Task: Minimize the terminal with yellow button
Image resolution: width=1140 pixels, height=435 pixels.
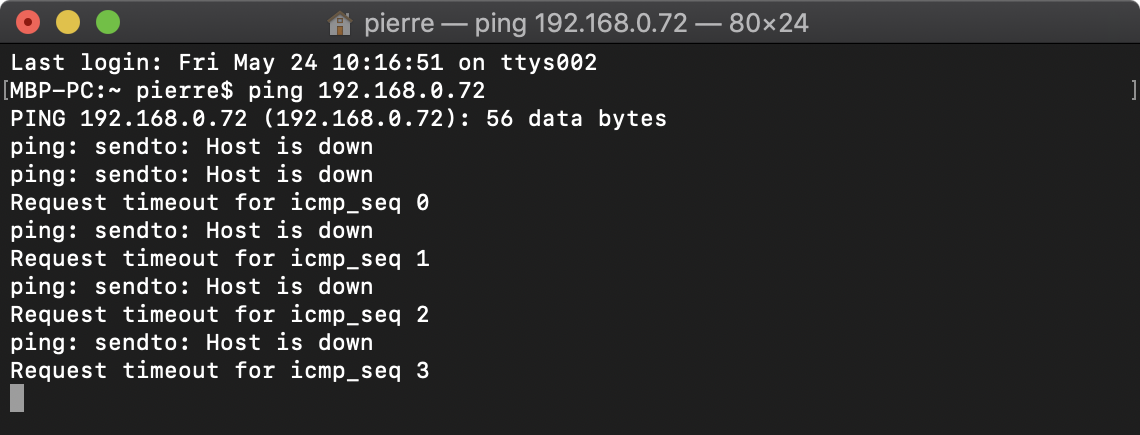Action: point(68,23)
